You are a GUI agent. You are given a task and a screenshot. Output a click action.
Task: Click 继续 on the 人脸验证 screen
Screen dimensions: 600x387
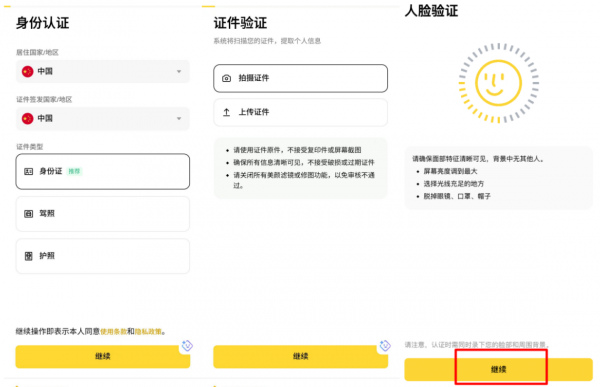tap(498, 369)
